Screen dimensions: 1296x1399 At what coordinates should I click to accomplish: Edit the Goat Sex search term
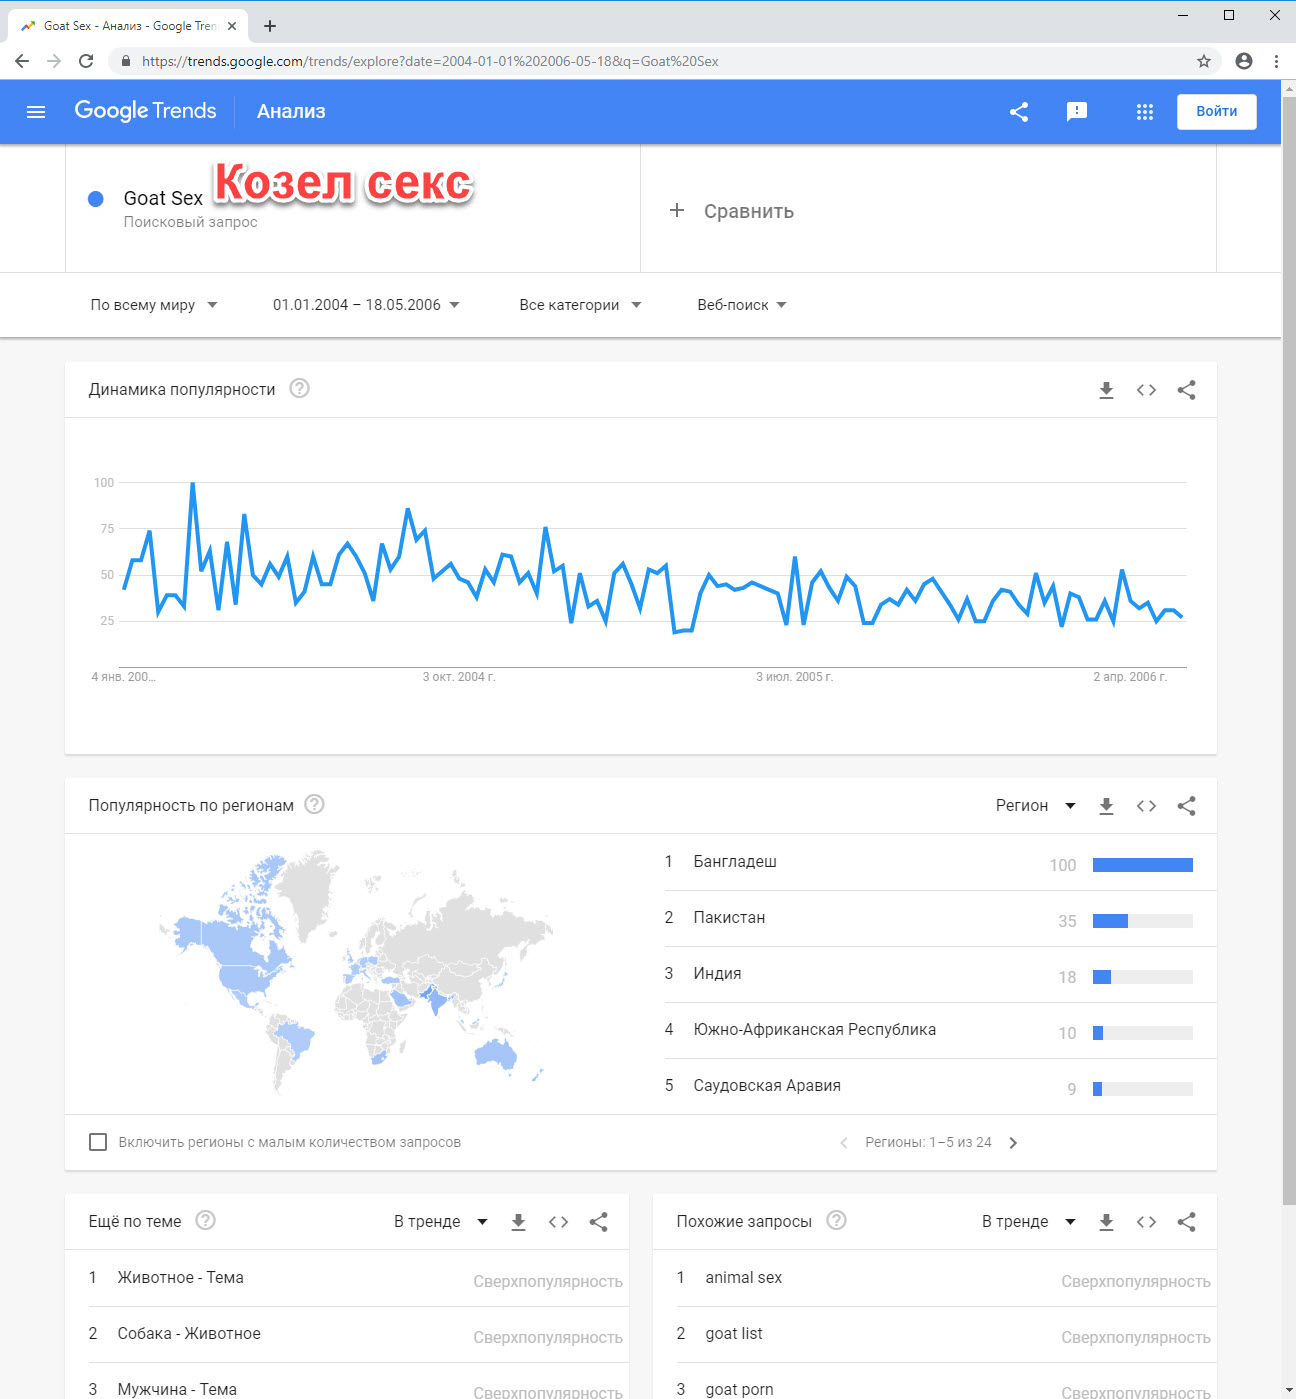point(163,198)
